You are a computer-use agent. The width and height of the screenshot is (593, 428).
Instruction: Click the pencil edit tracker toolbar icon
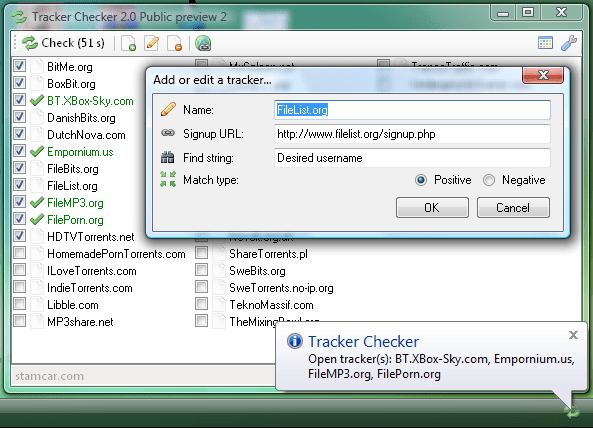152,43
